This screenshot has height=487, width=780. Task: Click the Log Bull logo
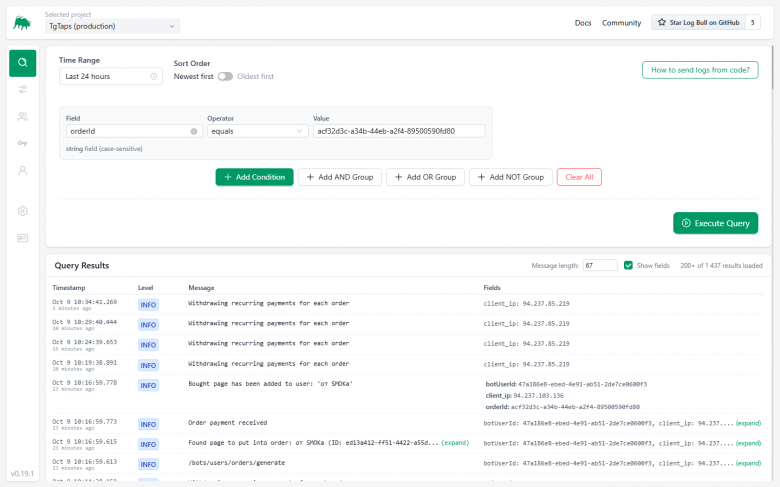coord(22,23)
